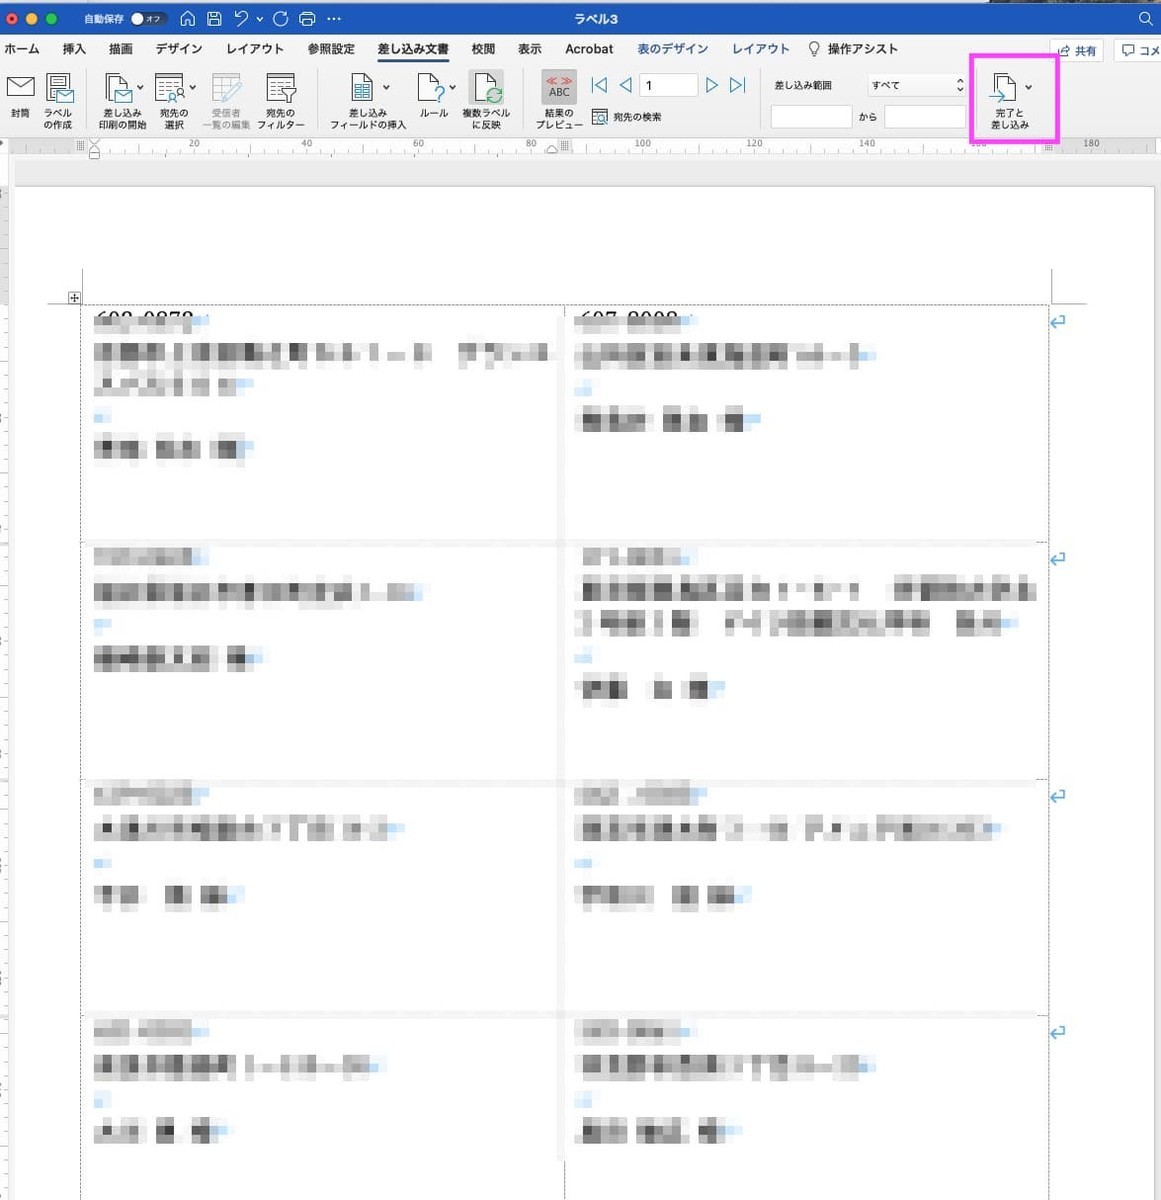
Task: Click the ルール rules icon
Action: (x=430, y=88)
